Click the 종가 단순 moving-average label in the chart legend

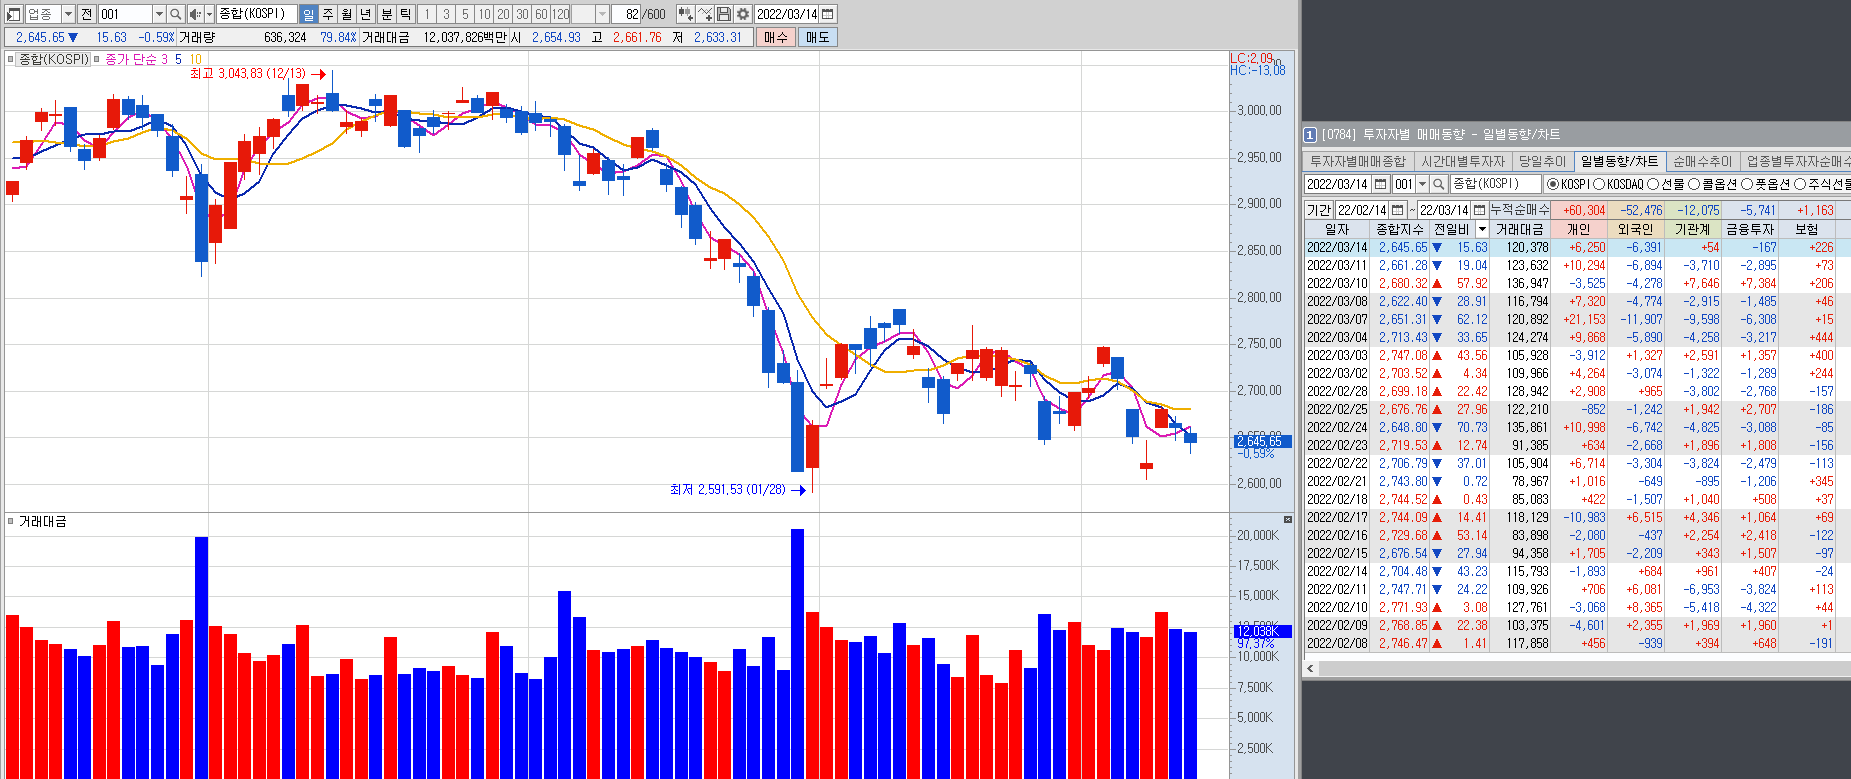click(x=131, y=59)
